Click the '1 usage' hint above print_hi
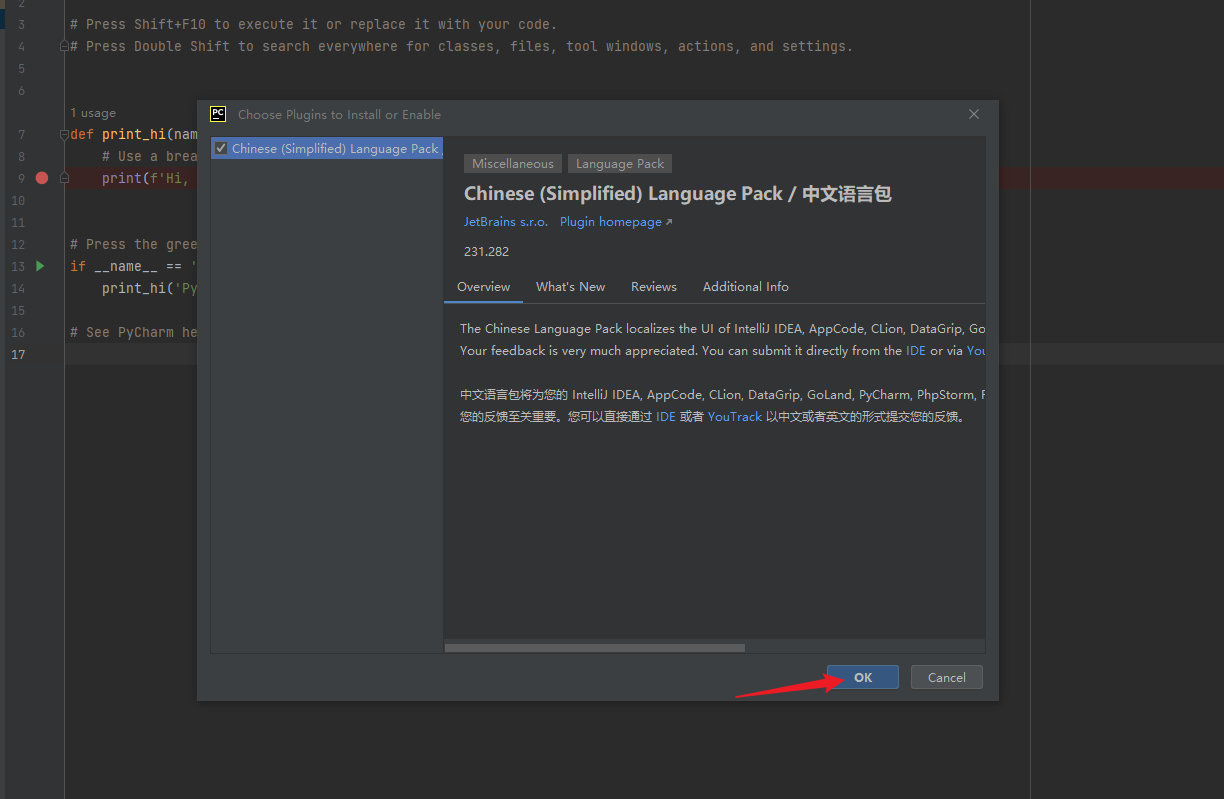The height and width of the screenshot is (799, 1224). (x=93, y=113)
